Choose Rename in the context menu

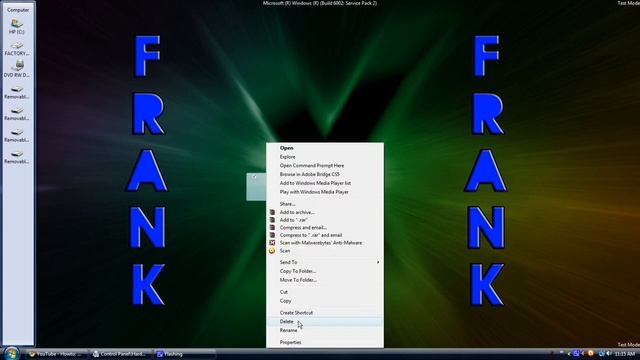click(324, 330)
